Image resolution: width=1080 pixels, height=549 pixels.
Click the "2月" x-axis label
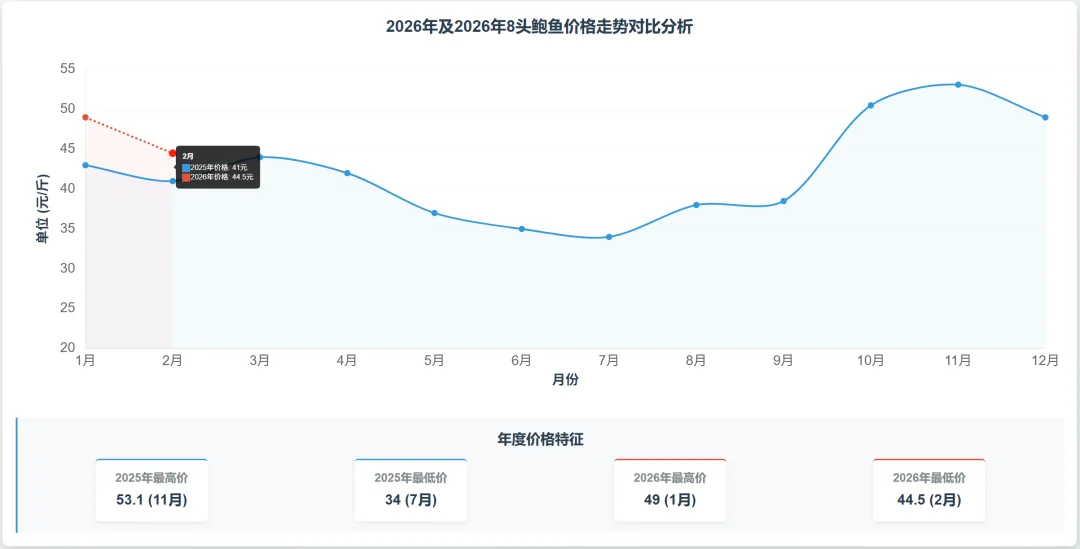point(172,361)
